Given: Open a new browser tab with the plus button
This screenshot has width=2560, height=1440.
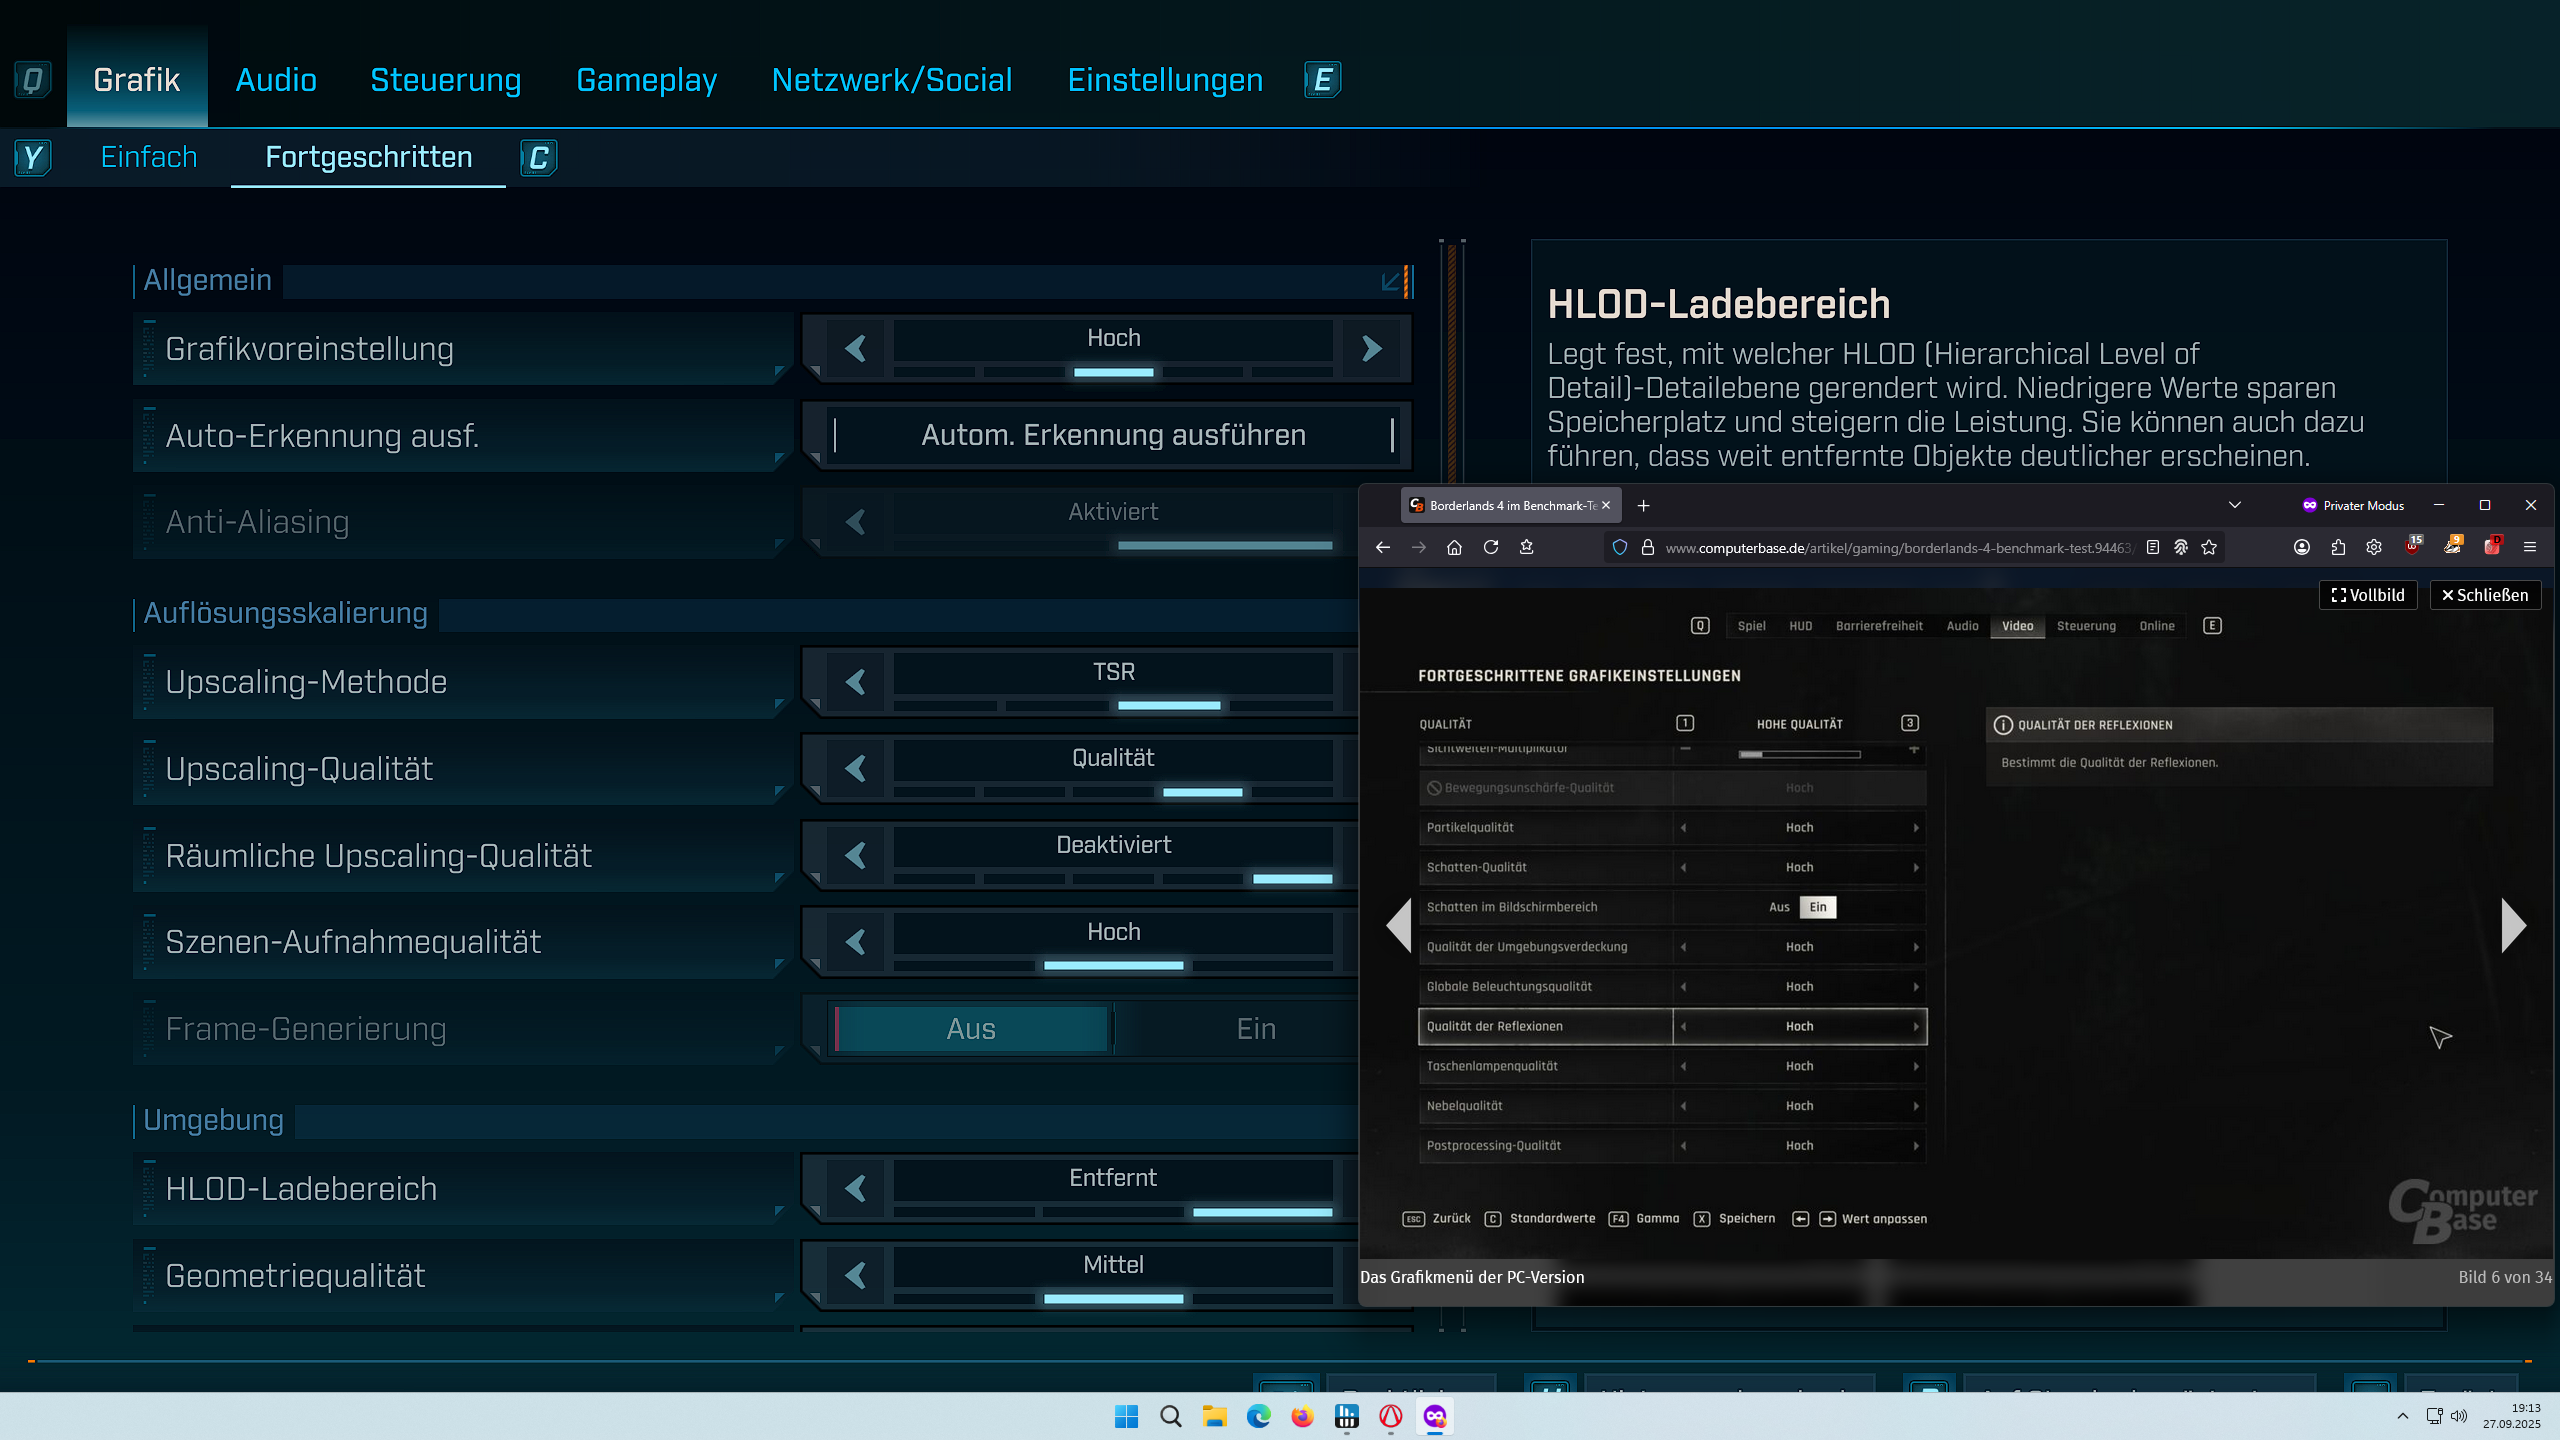Looking at the screenshot, I should click(1643, 505).
